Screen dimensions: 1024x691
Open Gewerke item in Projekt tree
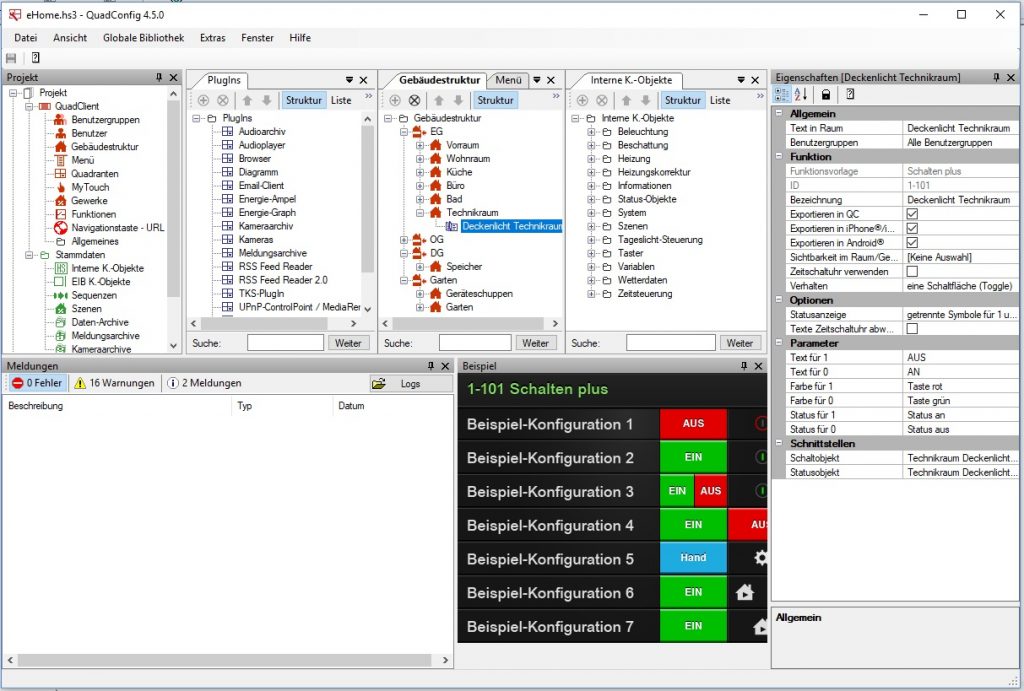[x=89, y=201]
